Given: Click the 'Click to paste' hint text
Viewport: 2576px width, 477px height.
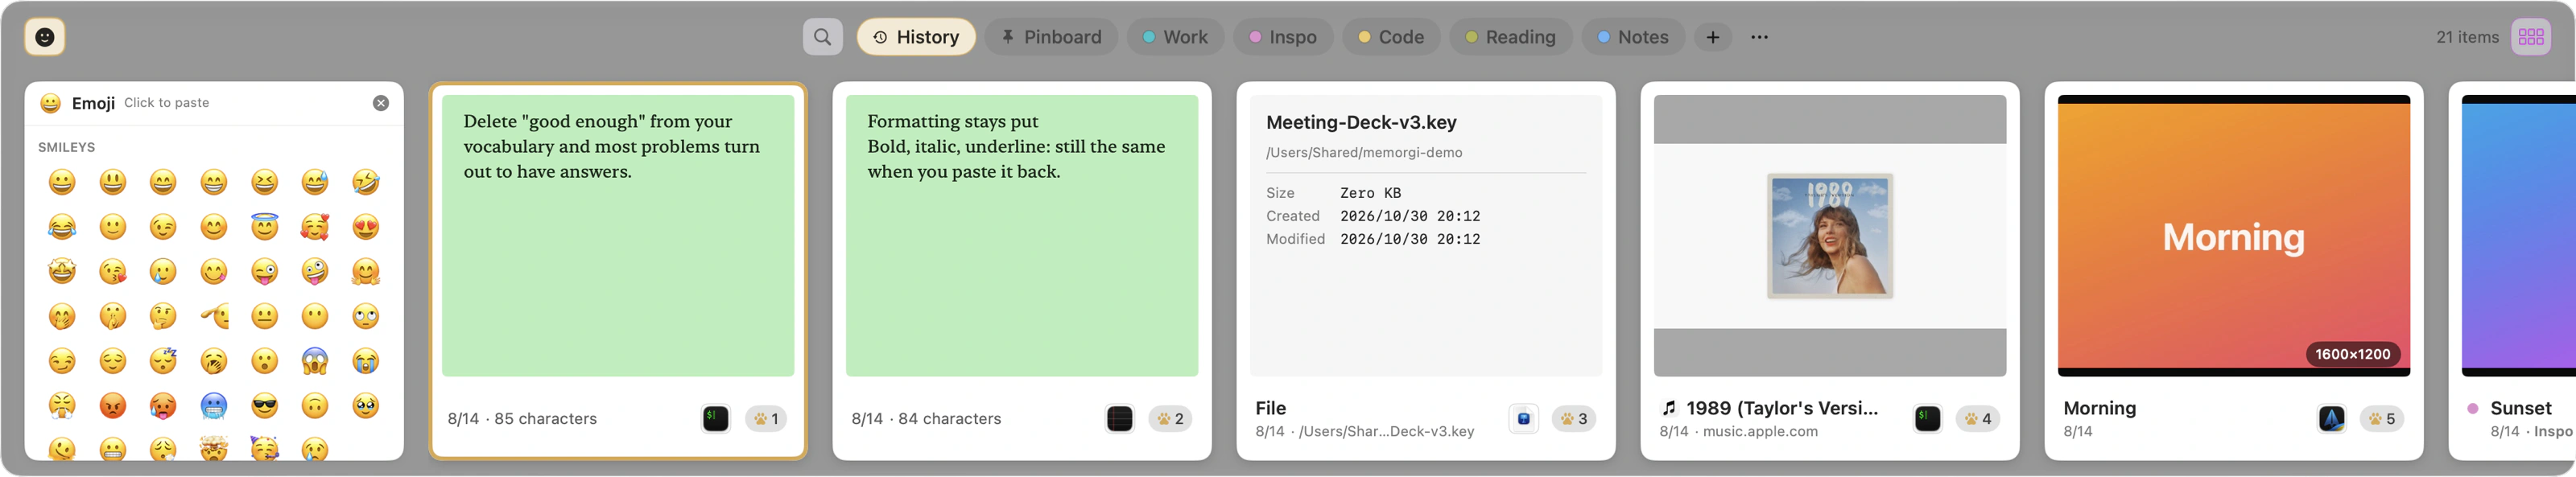Looking at the screenshot, I should point(167,103).
